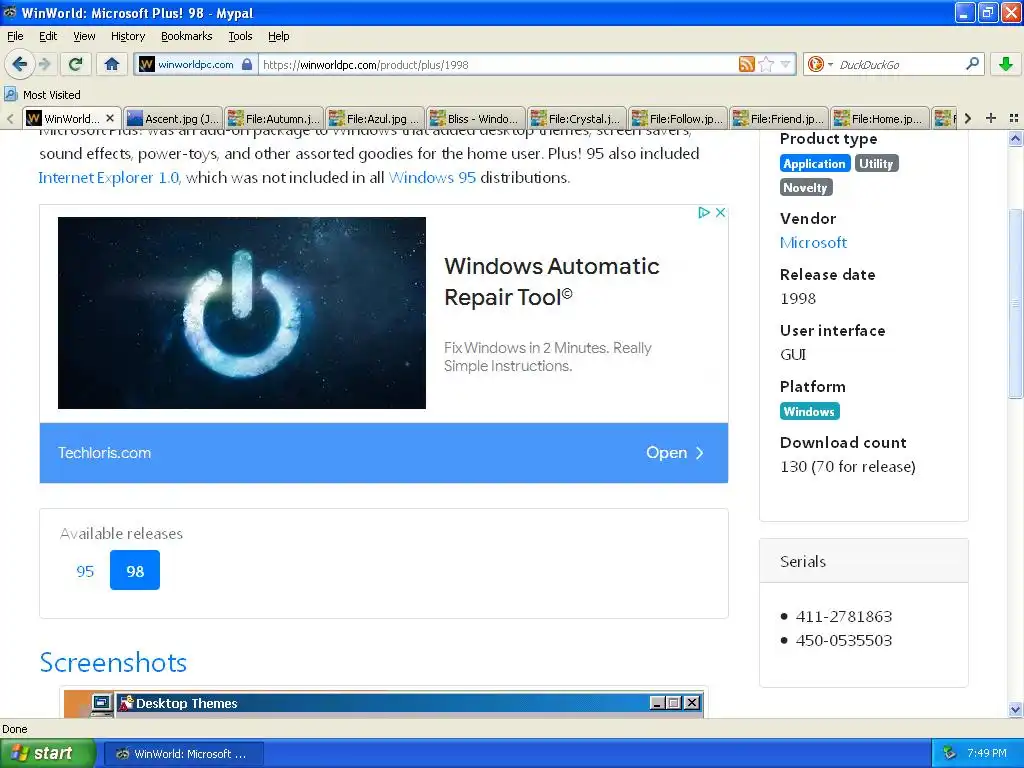Switch to the File:Home.jpg tab
Image resolution: width=1024 pixels, height=768 pixels.
(x=880, y=119)
